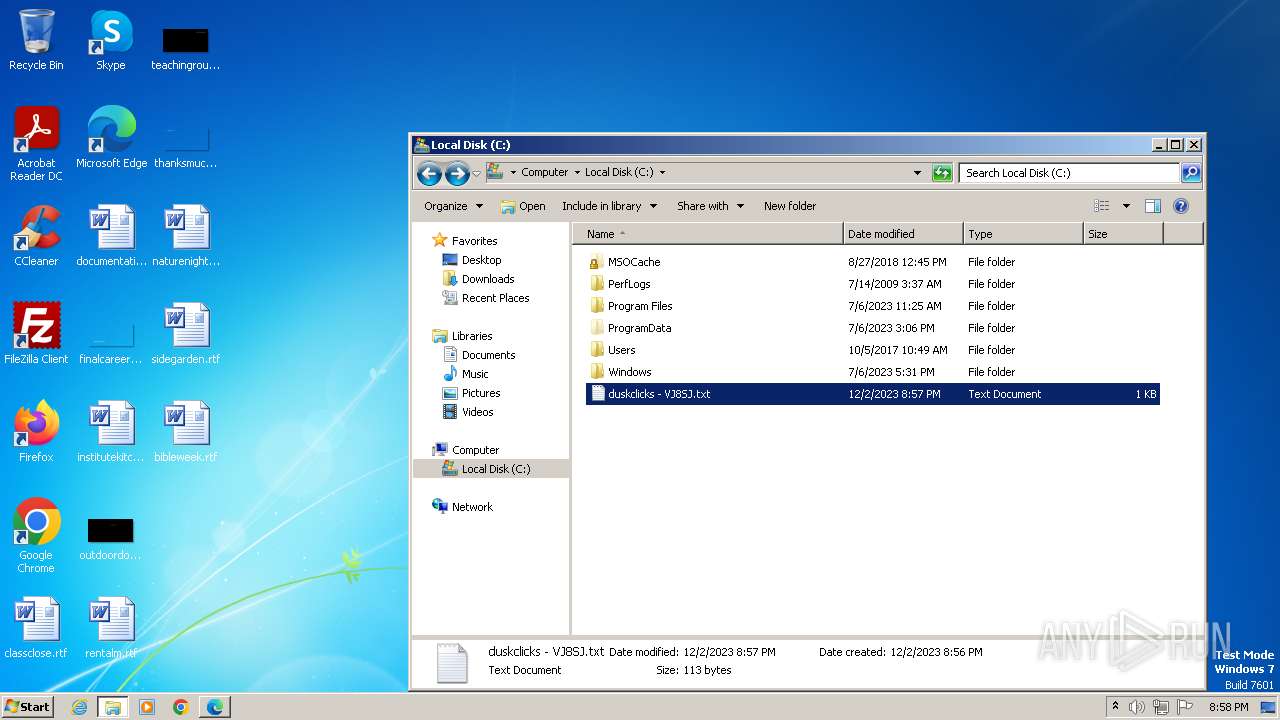This screenshot has height=720, width=1280.
Task: Expand Local Disk (C:) breadcrumb arrow
Action: pyautogui.click(x=662, y=172)
